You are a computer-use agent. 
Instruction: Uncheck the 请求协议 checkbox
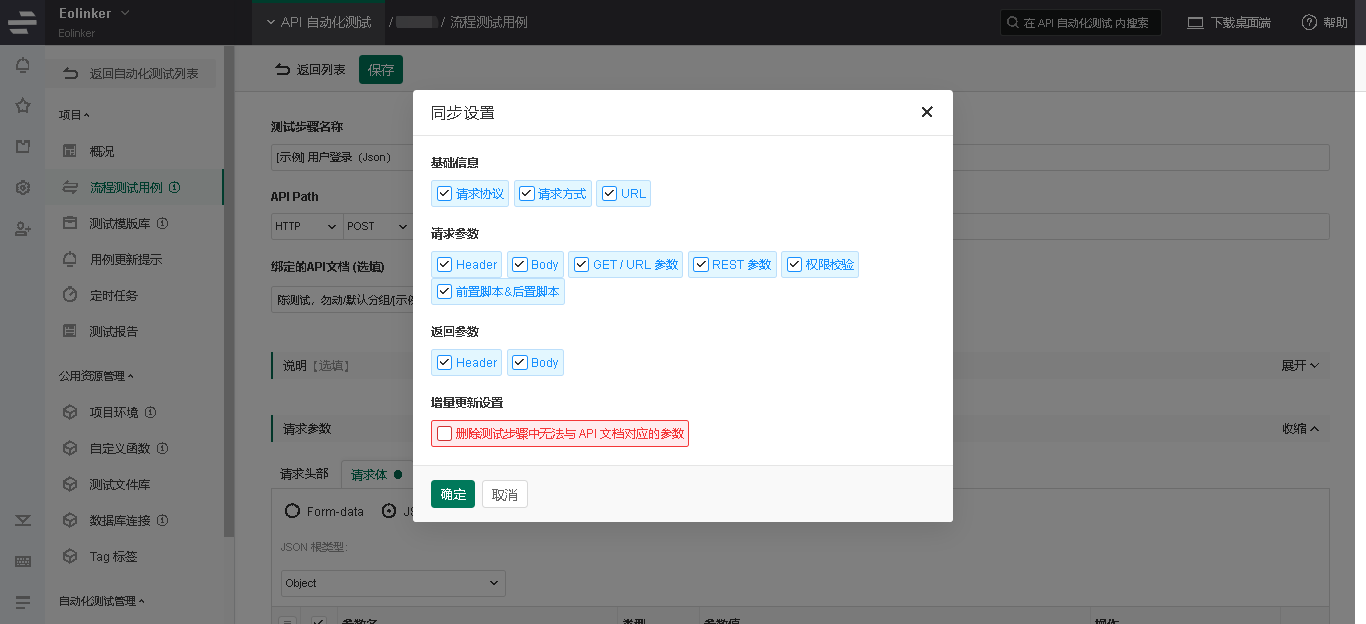445,194
